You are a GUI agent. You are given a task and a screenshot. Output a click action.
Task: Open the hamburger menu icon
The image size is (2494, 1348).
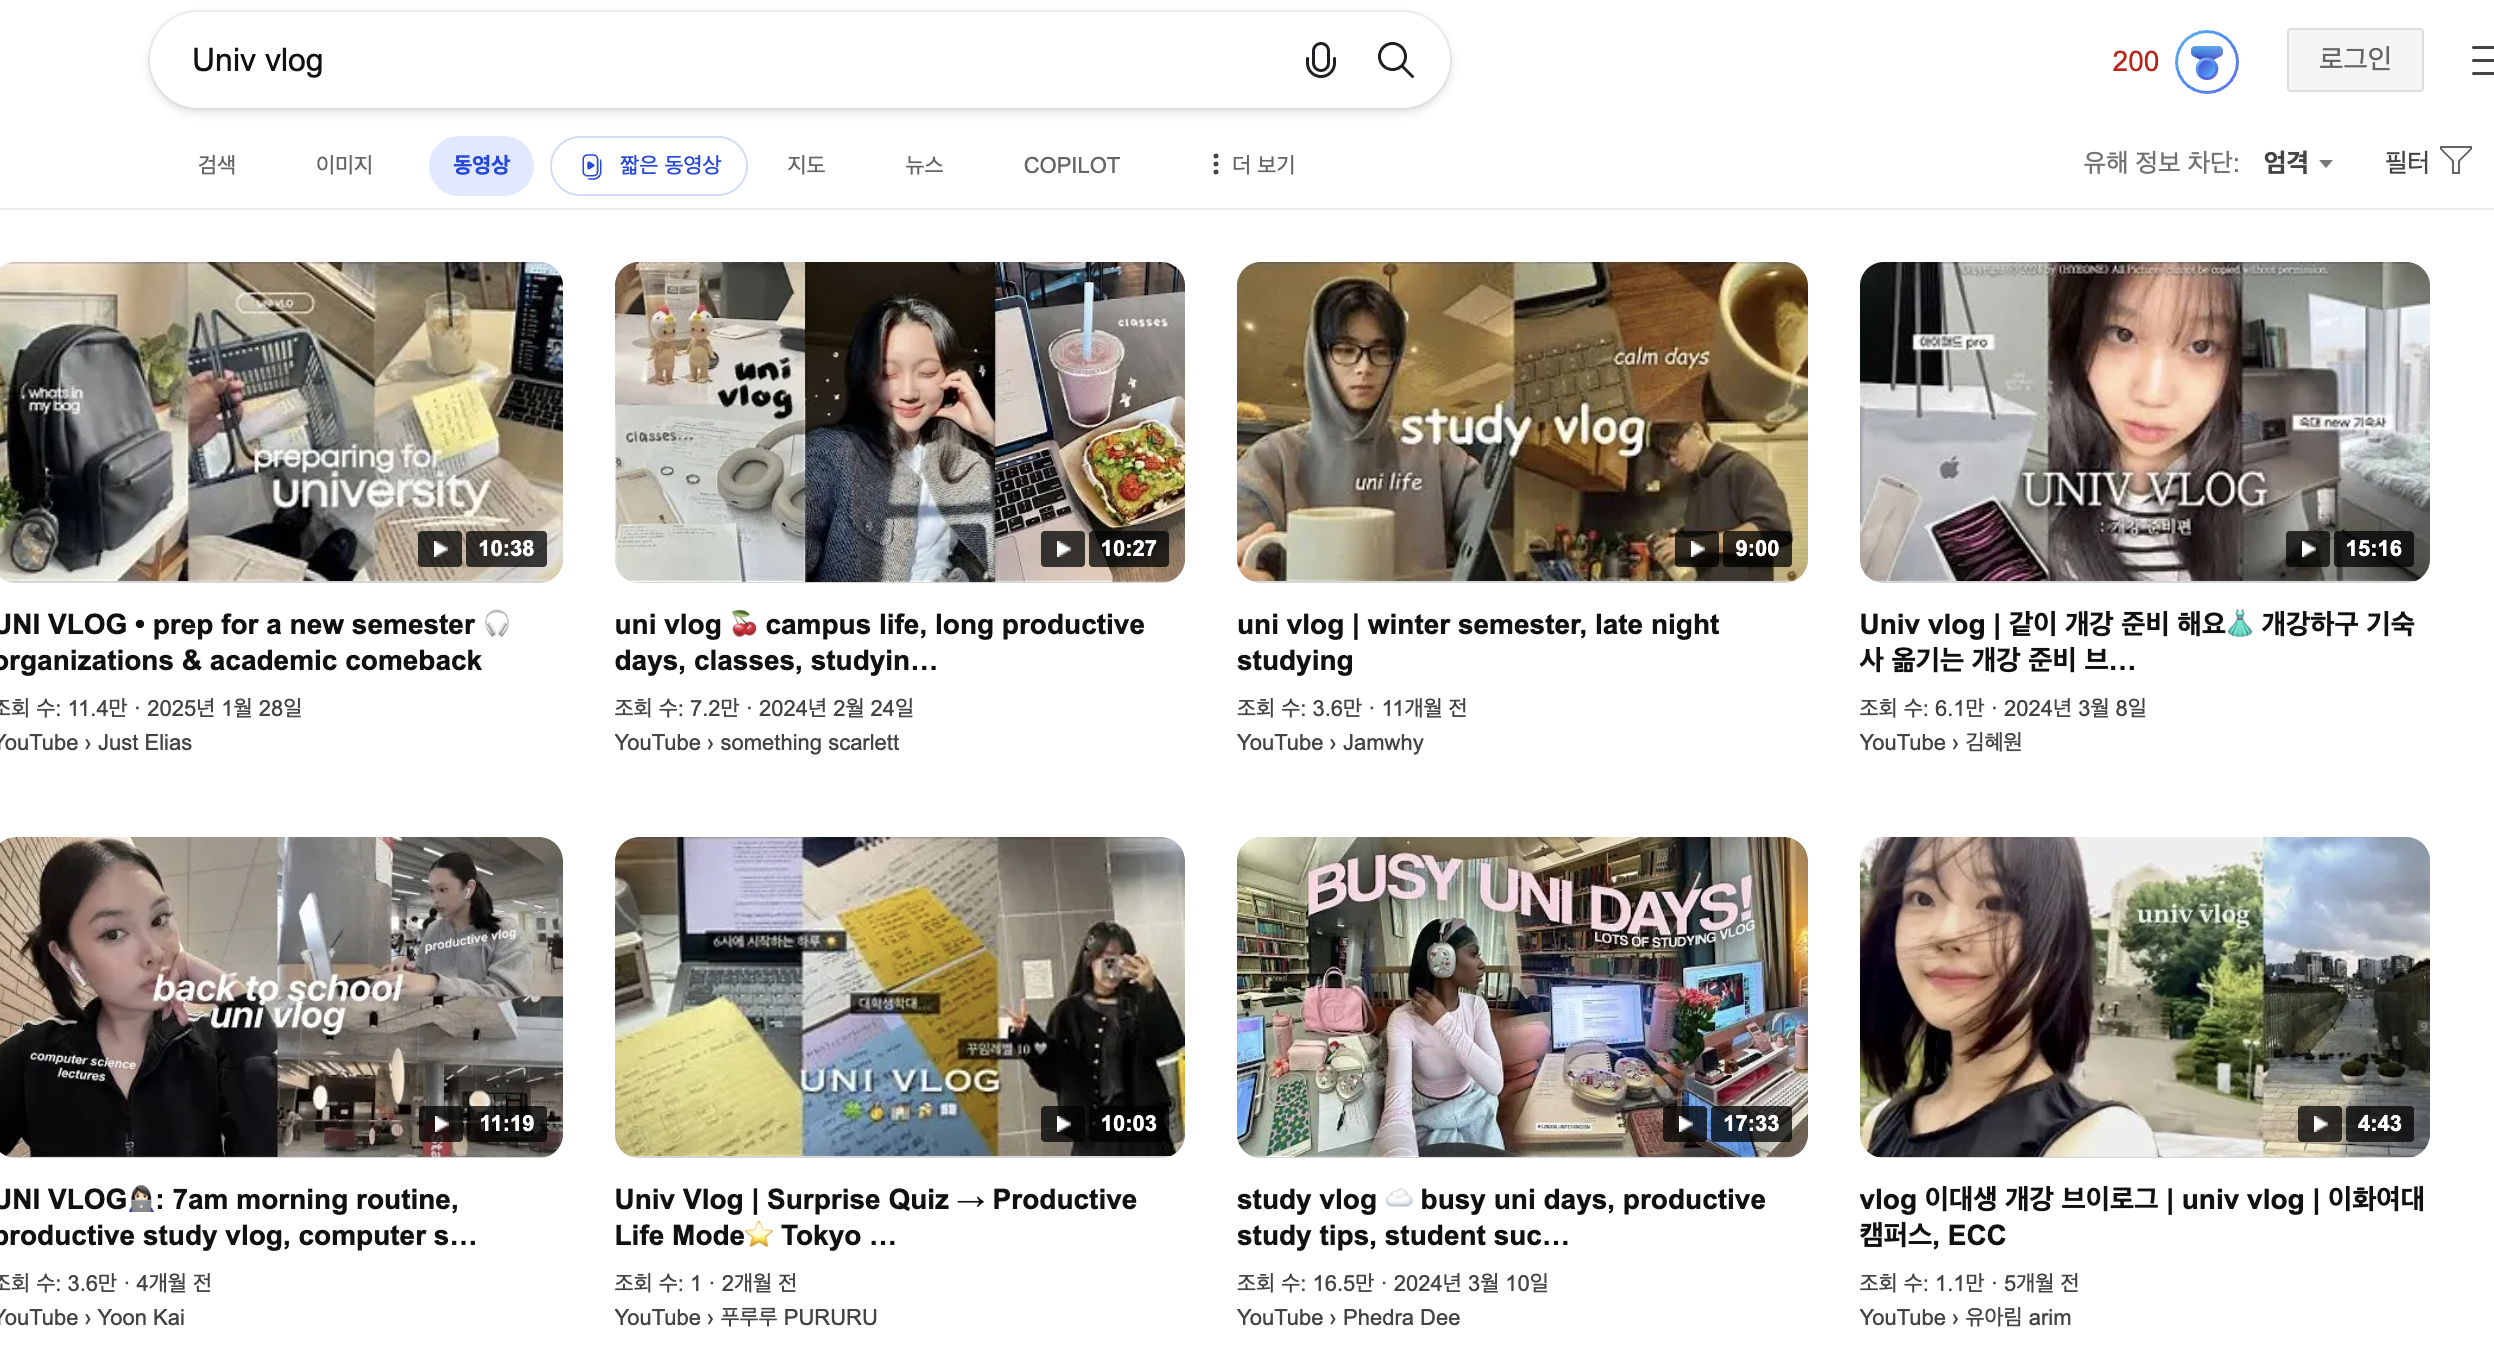click(2481, 61)
